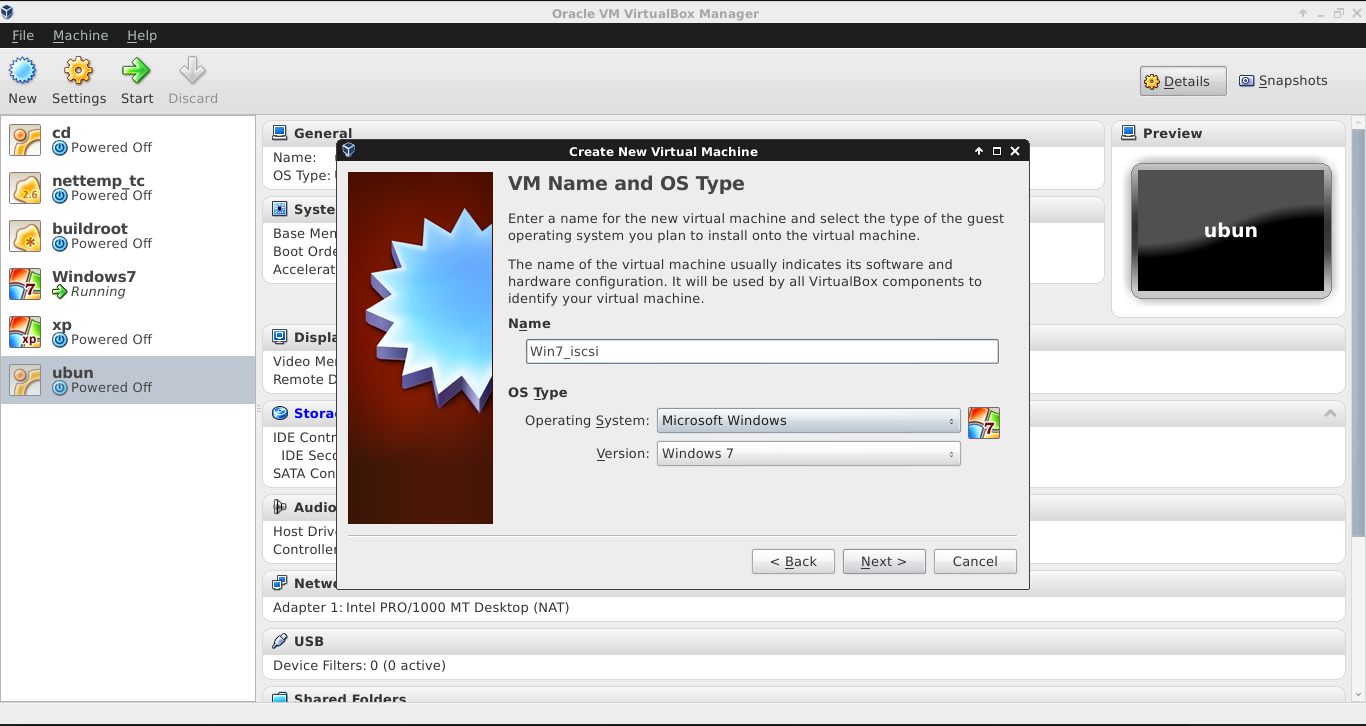Select the Windows7 VM icon
The width and height of the screenshot is (1366, 726).
coord(25,284)
